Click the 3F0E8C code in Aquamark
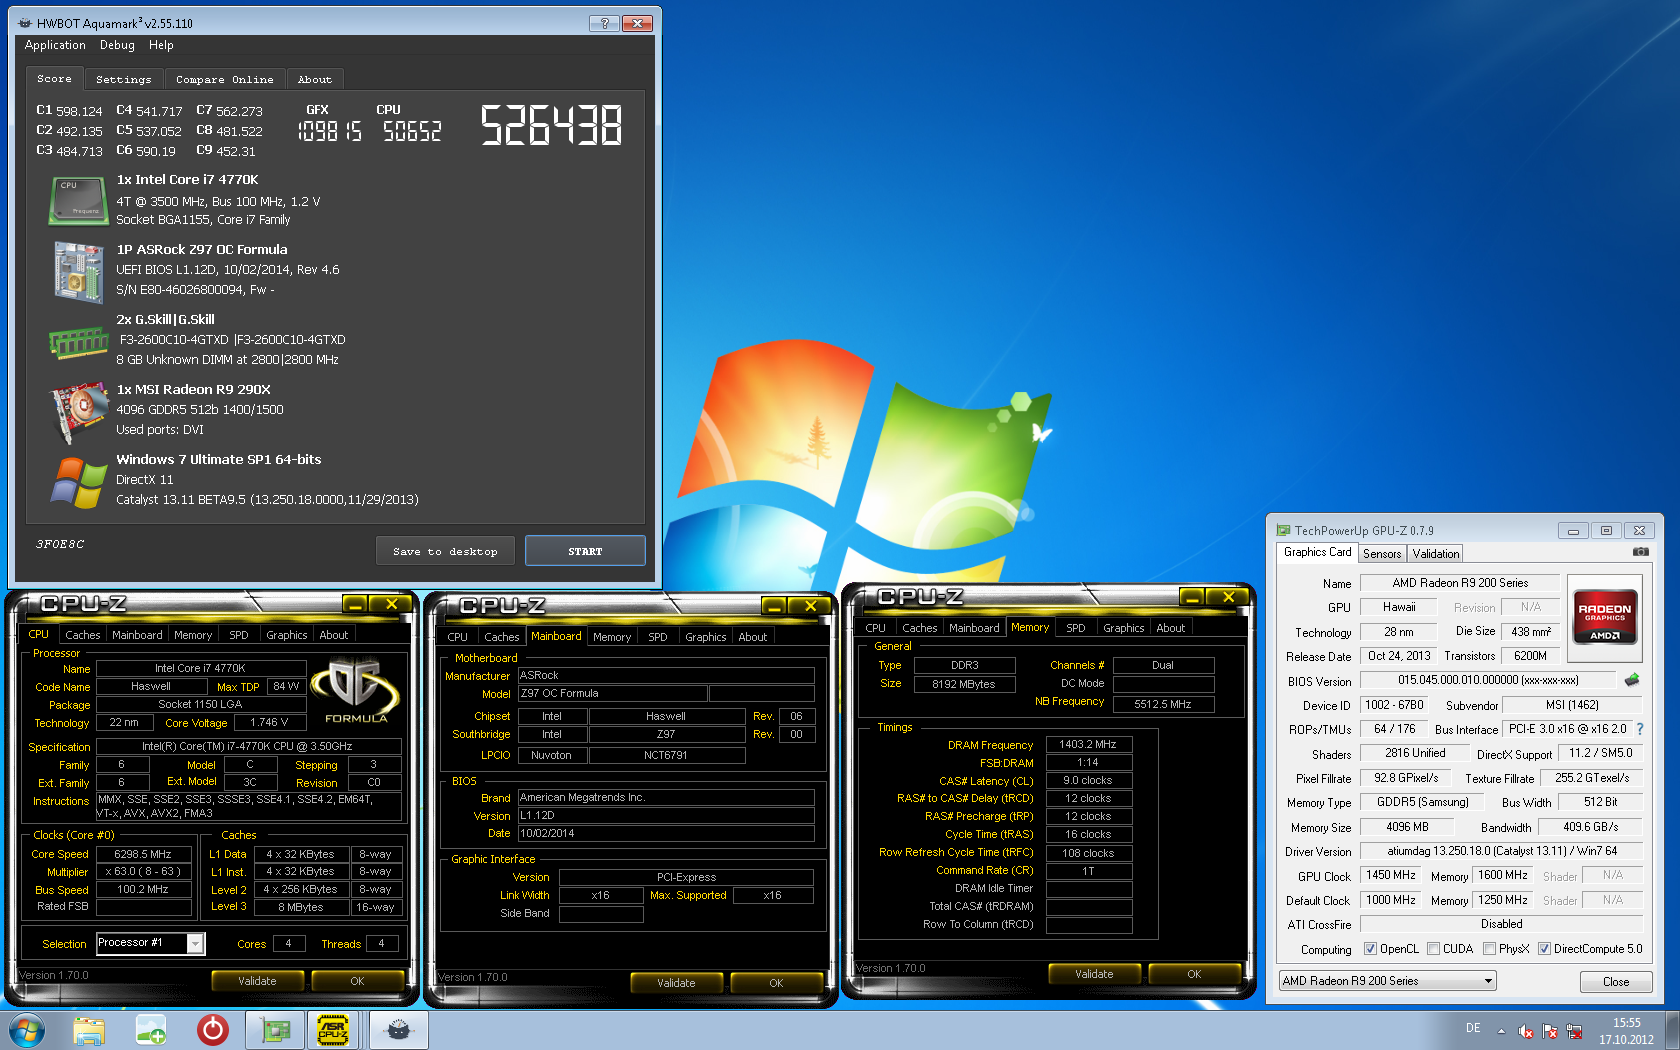The width and height of the screenshot is (1680, 1050). (60, 544)
